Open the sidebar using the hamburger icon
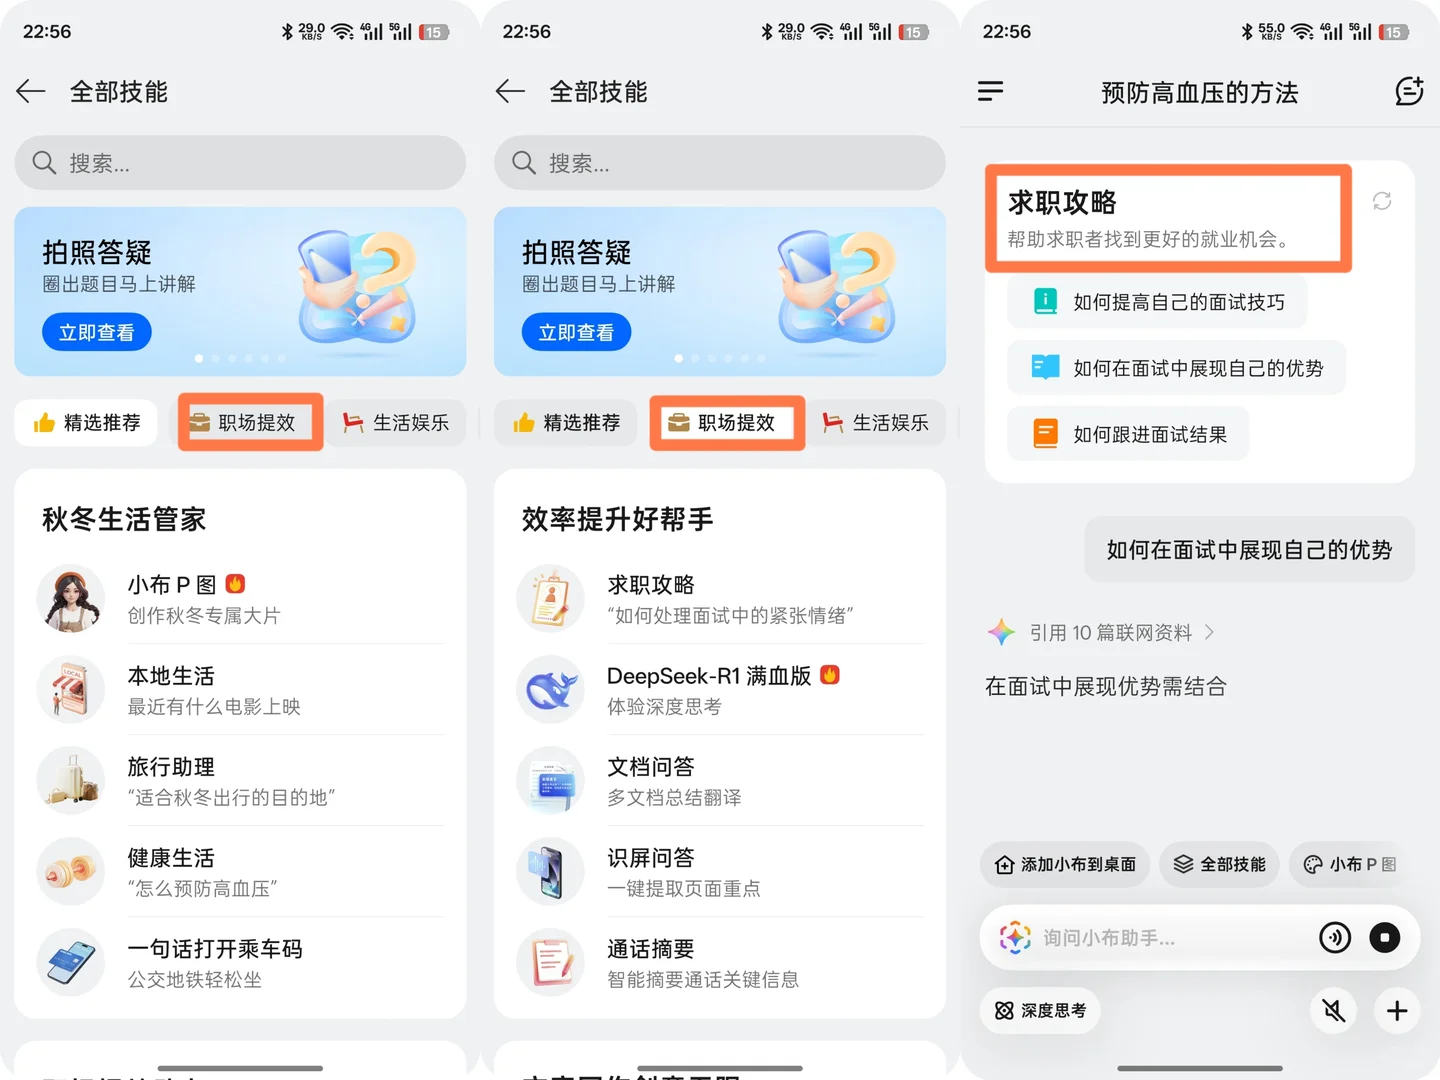1440x1080 pixels. [x=991, y=91]
